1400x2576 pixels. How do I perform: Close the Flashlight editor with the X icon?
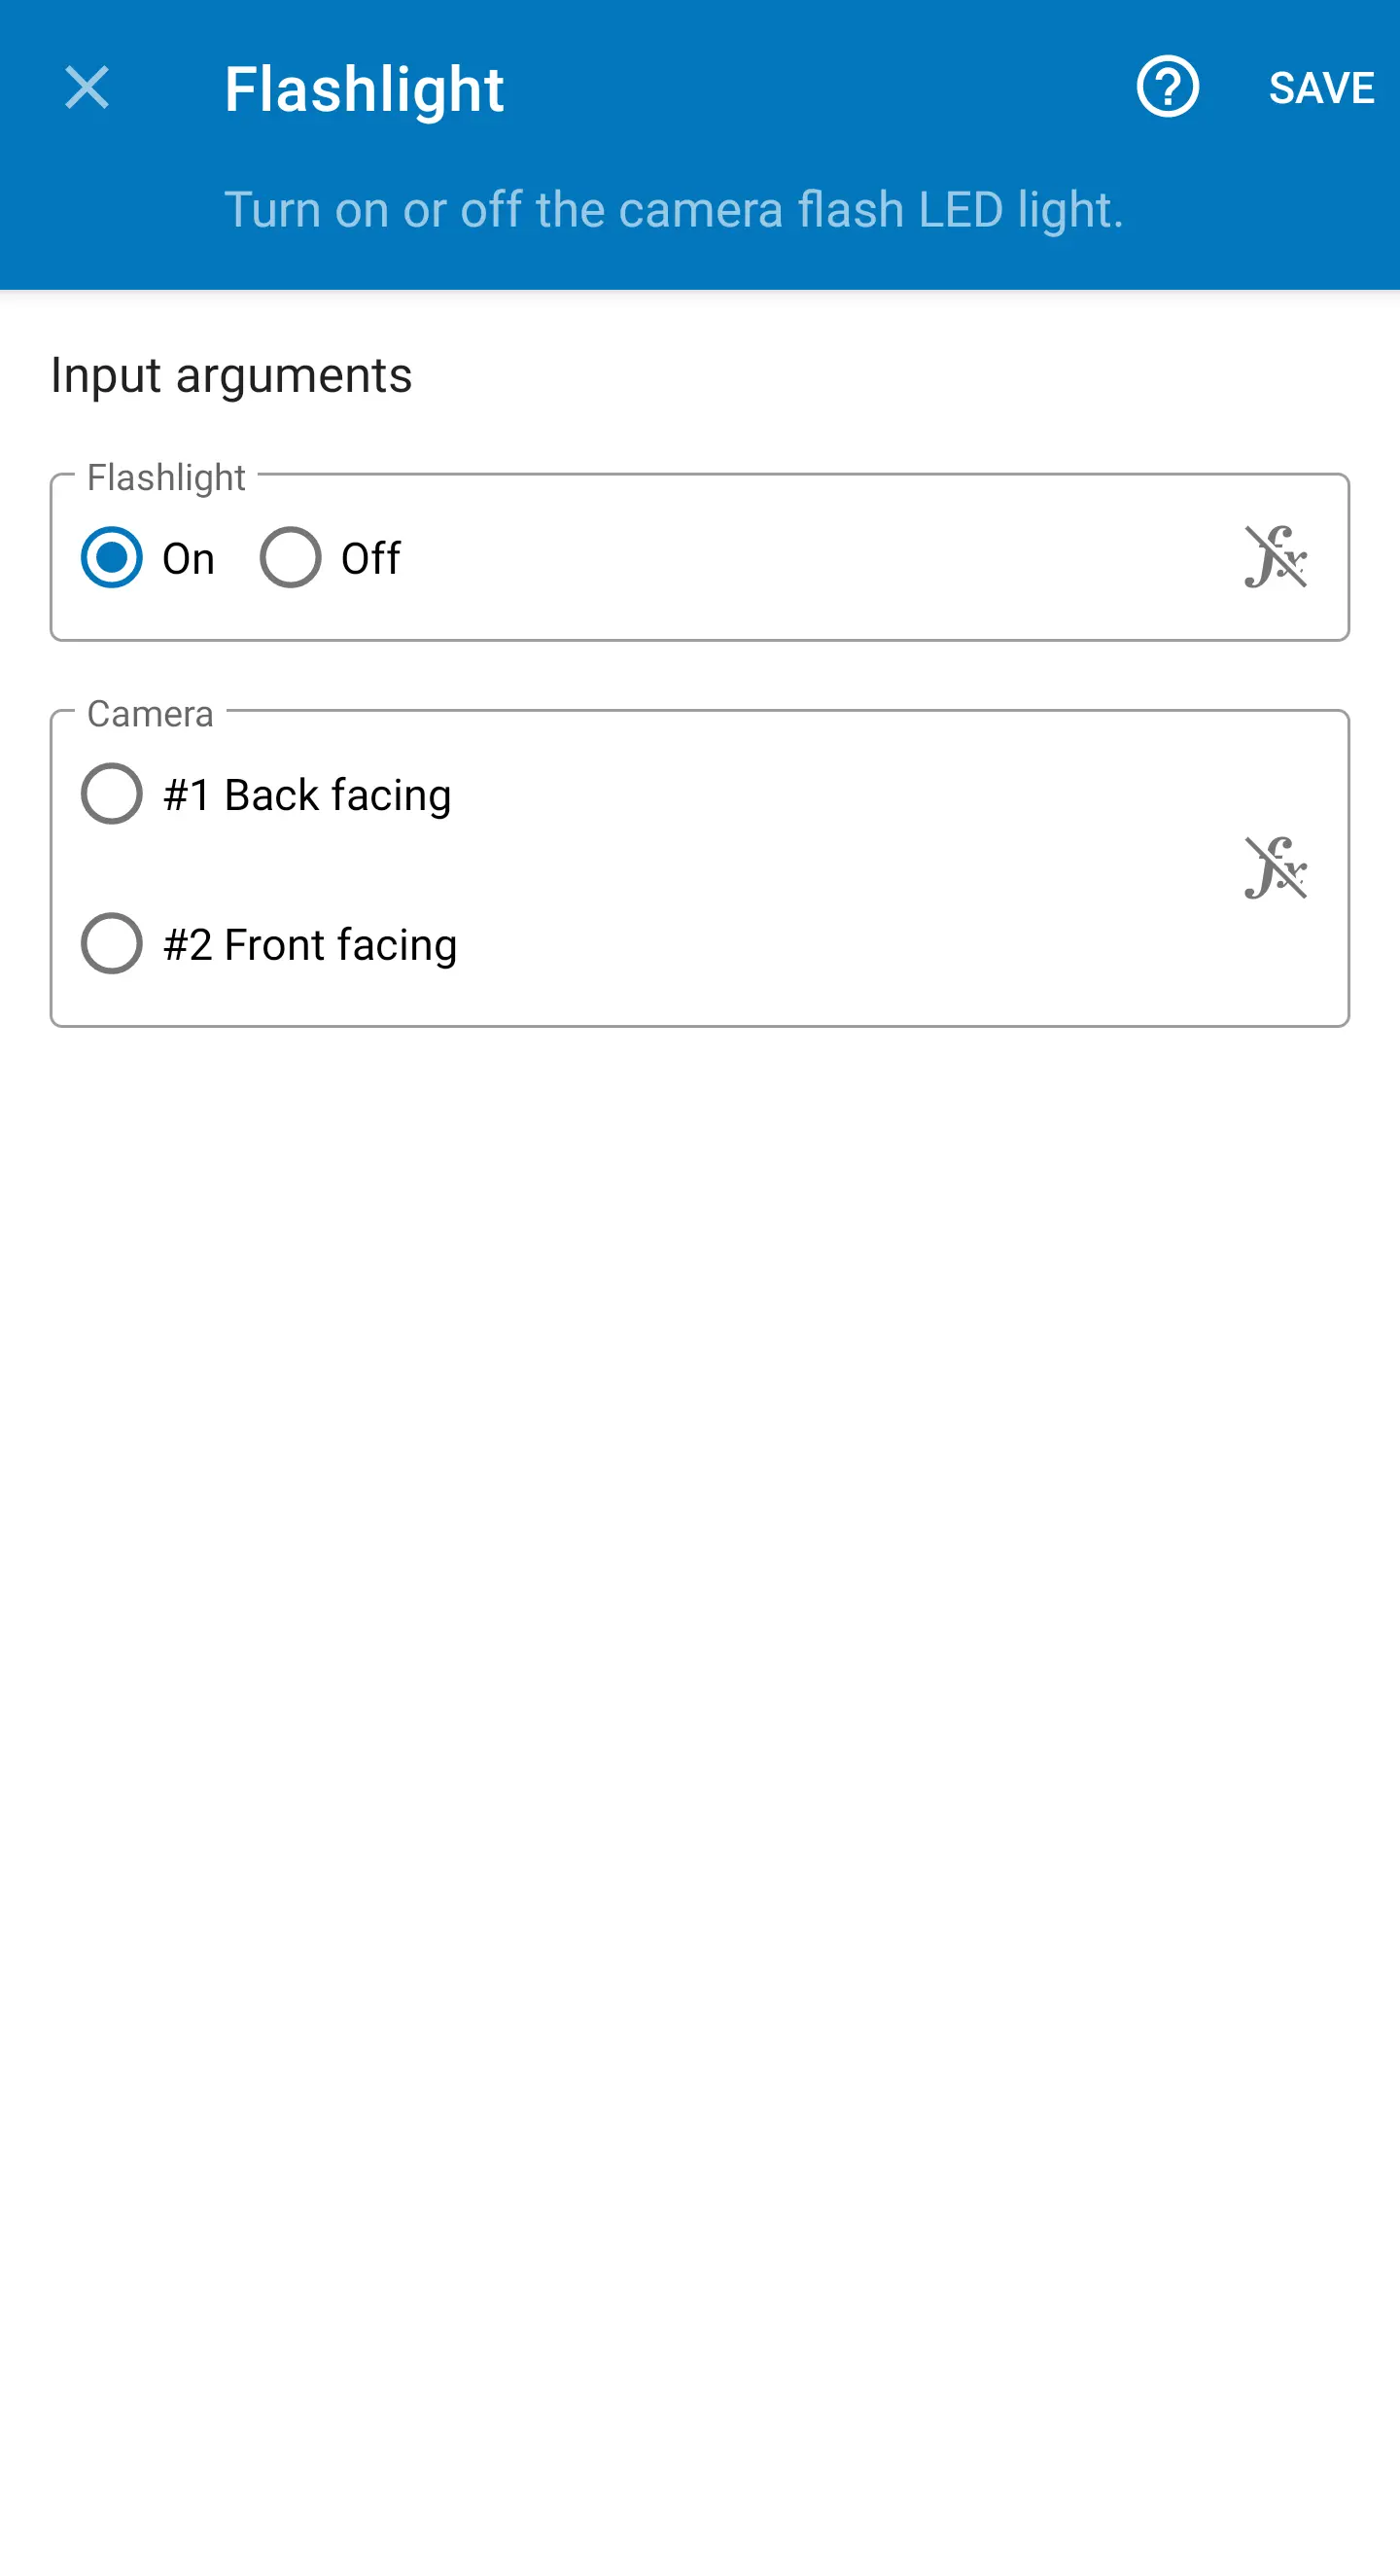[87, 88]
